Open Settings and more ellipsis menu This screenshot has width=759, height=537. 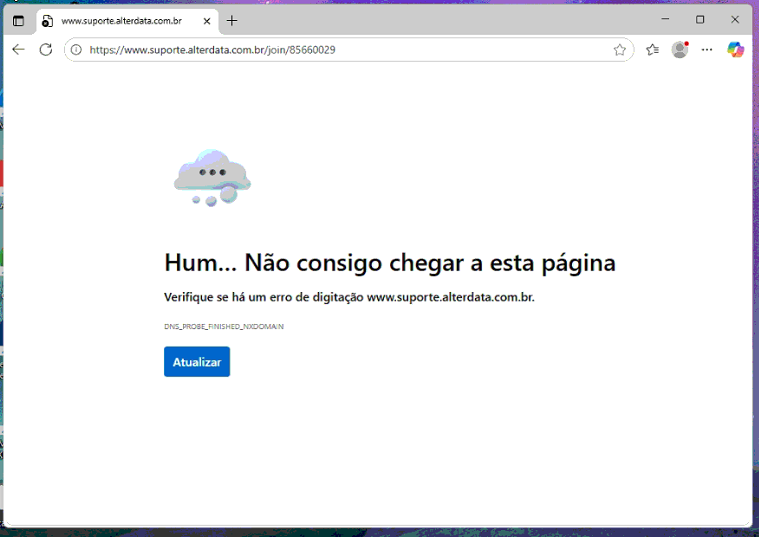pyautogui.click(x=707, y=49)
